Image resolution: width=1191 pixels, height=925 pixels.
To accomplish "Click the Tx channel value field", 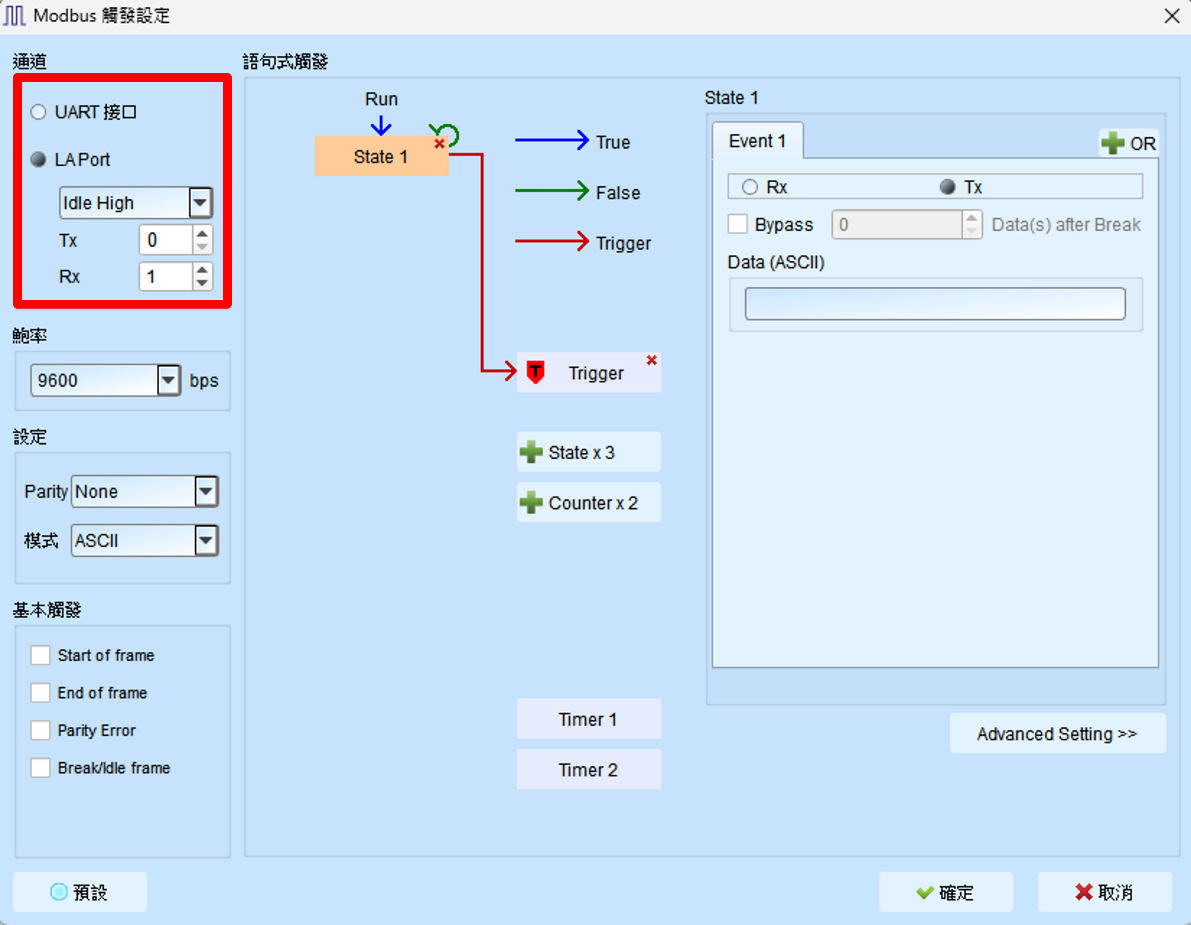I will 166,240.
